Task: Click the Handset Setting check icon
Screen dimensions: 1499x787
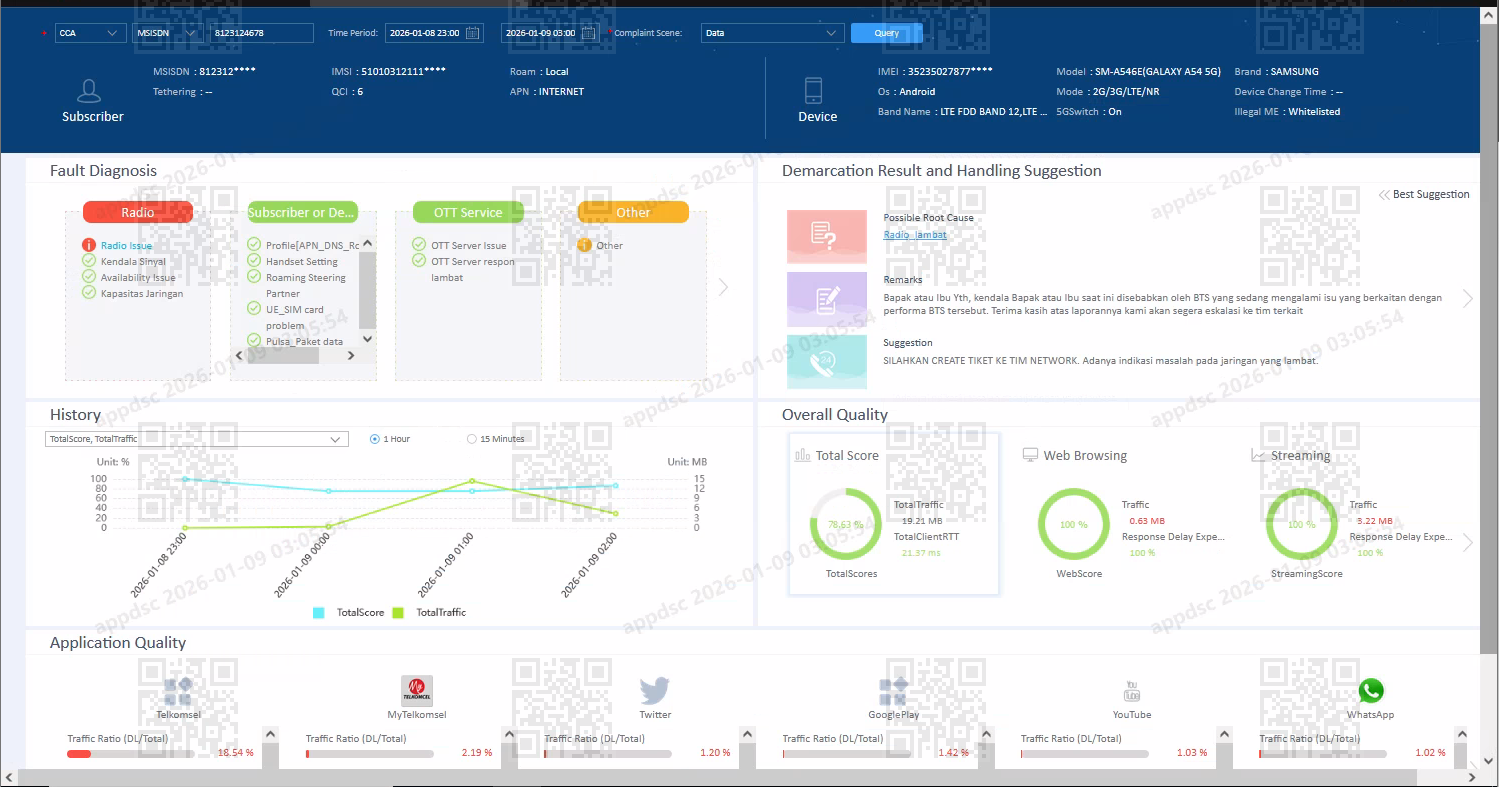Action: (x=254, y=261)
